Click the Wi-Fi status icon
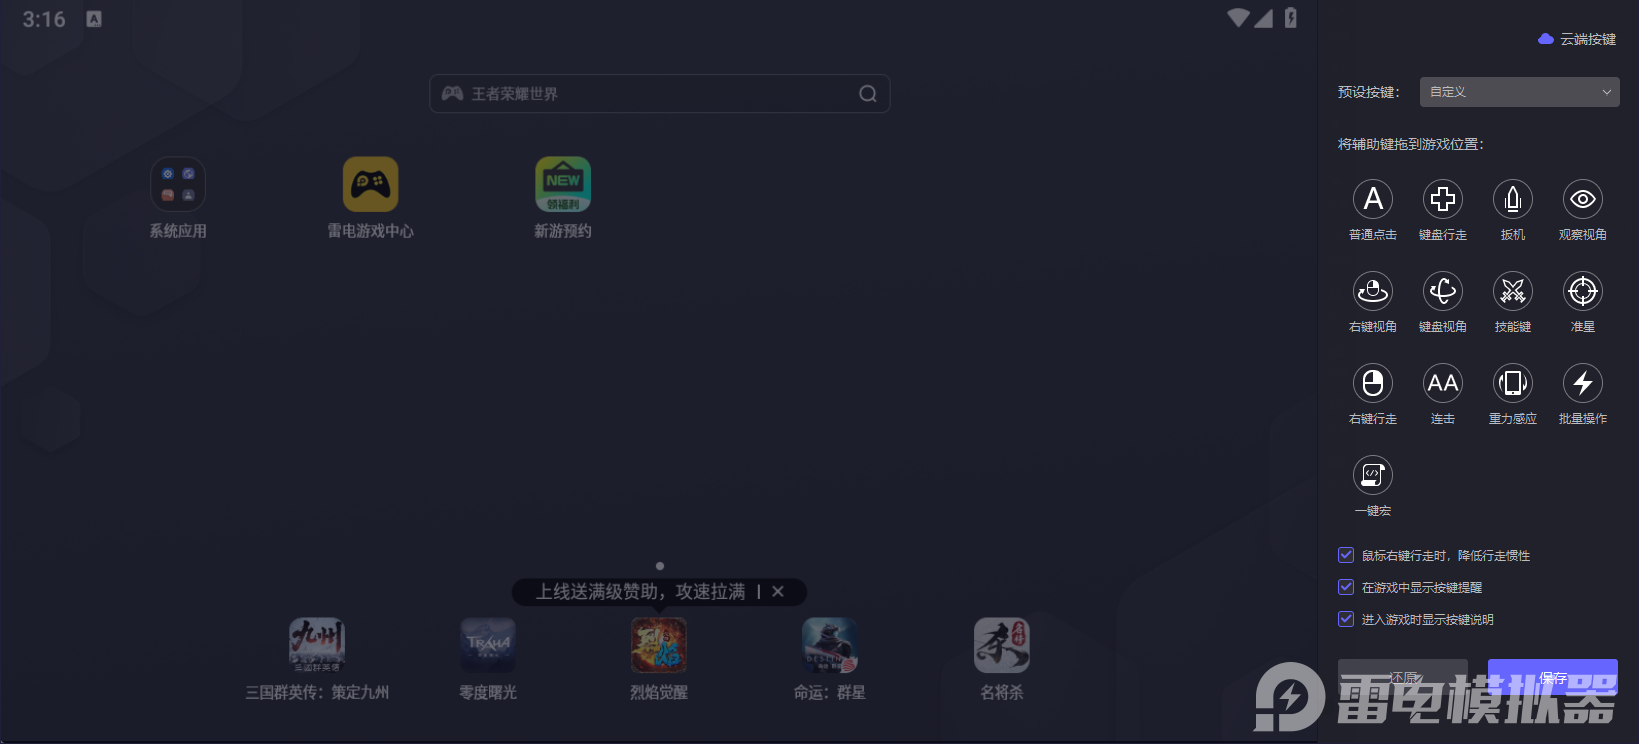Screen dimensions: 1639x744 coord(1238,18)
